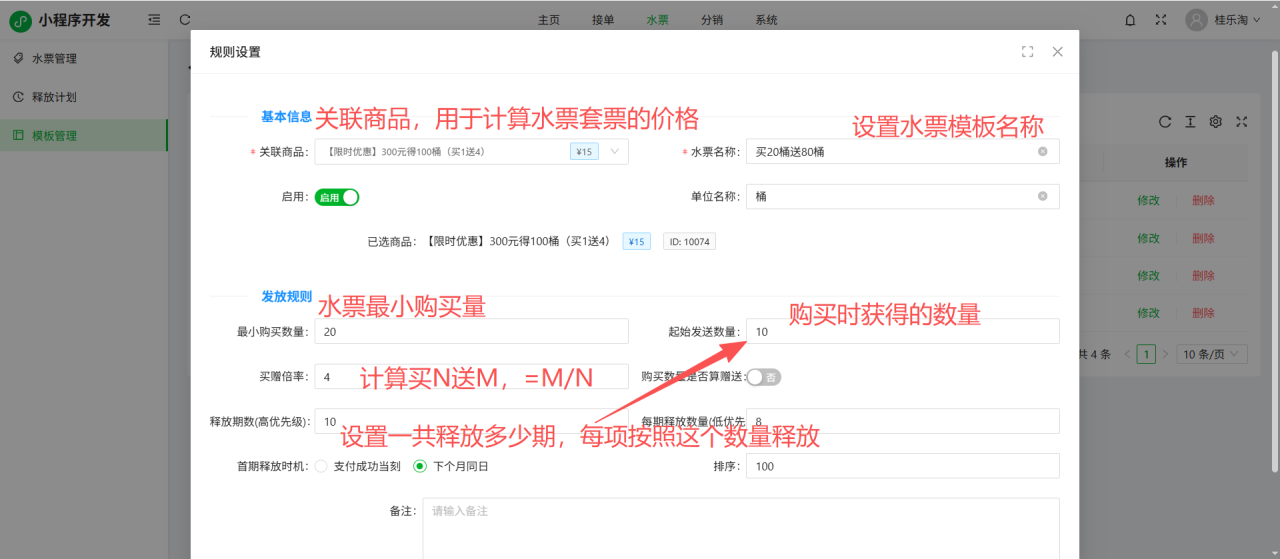This screenshot has height=559, width=1280.
Task: Select the 支付成功当刻 radio option
Action: point(321,466)
